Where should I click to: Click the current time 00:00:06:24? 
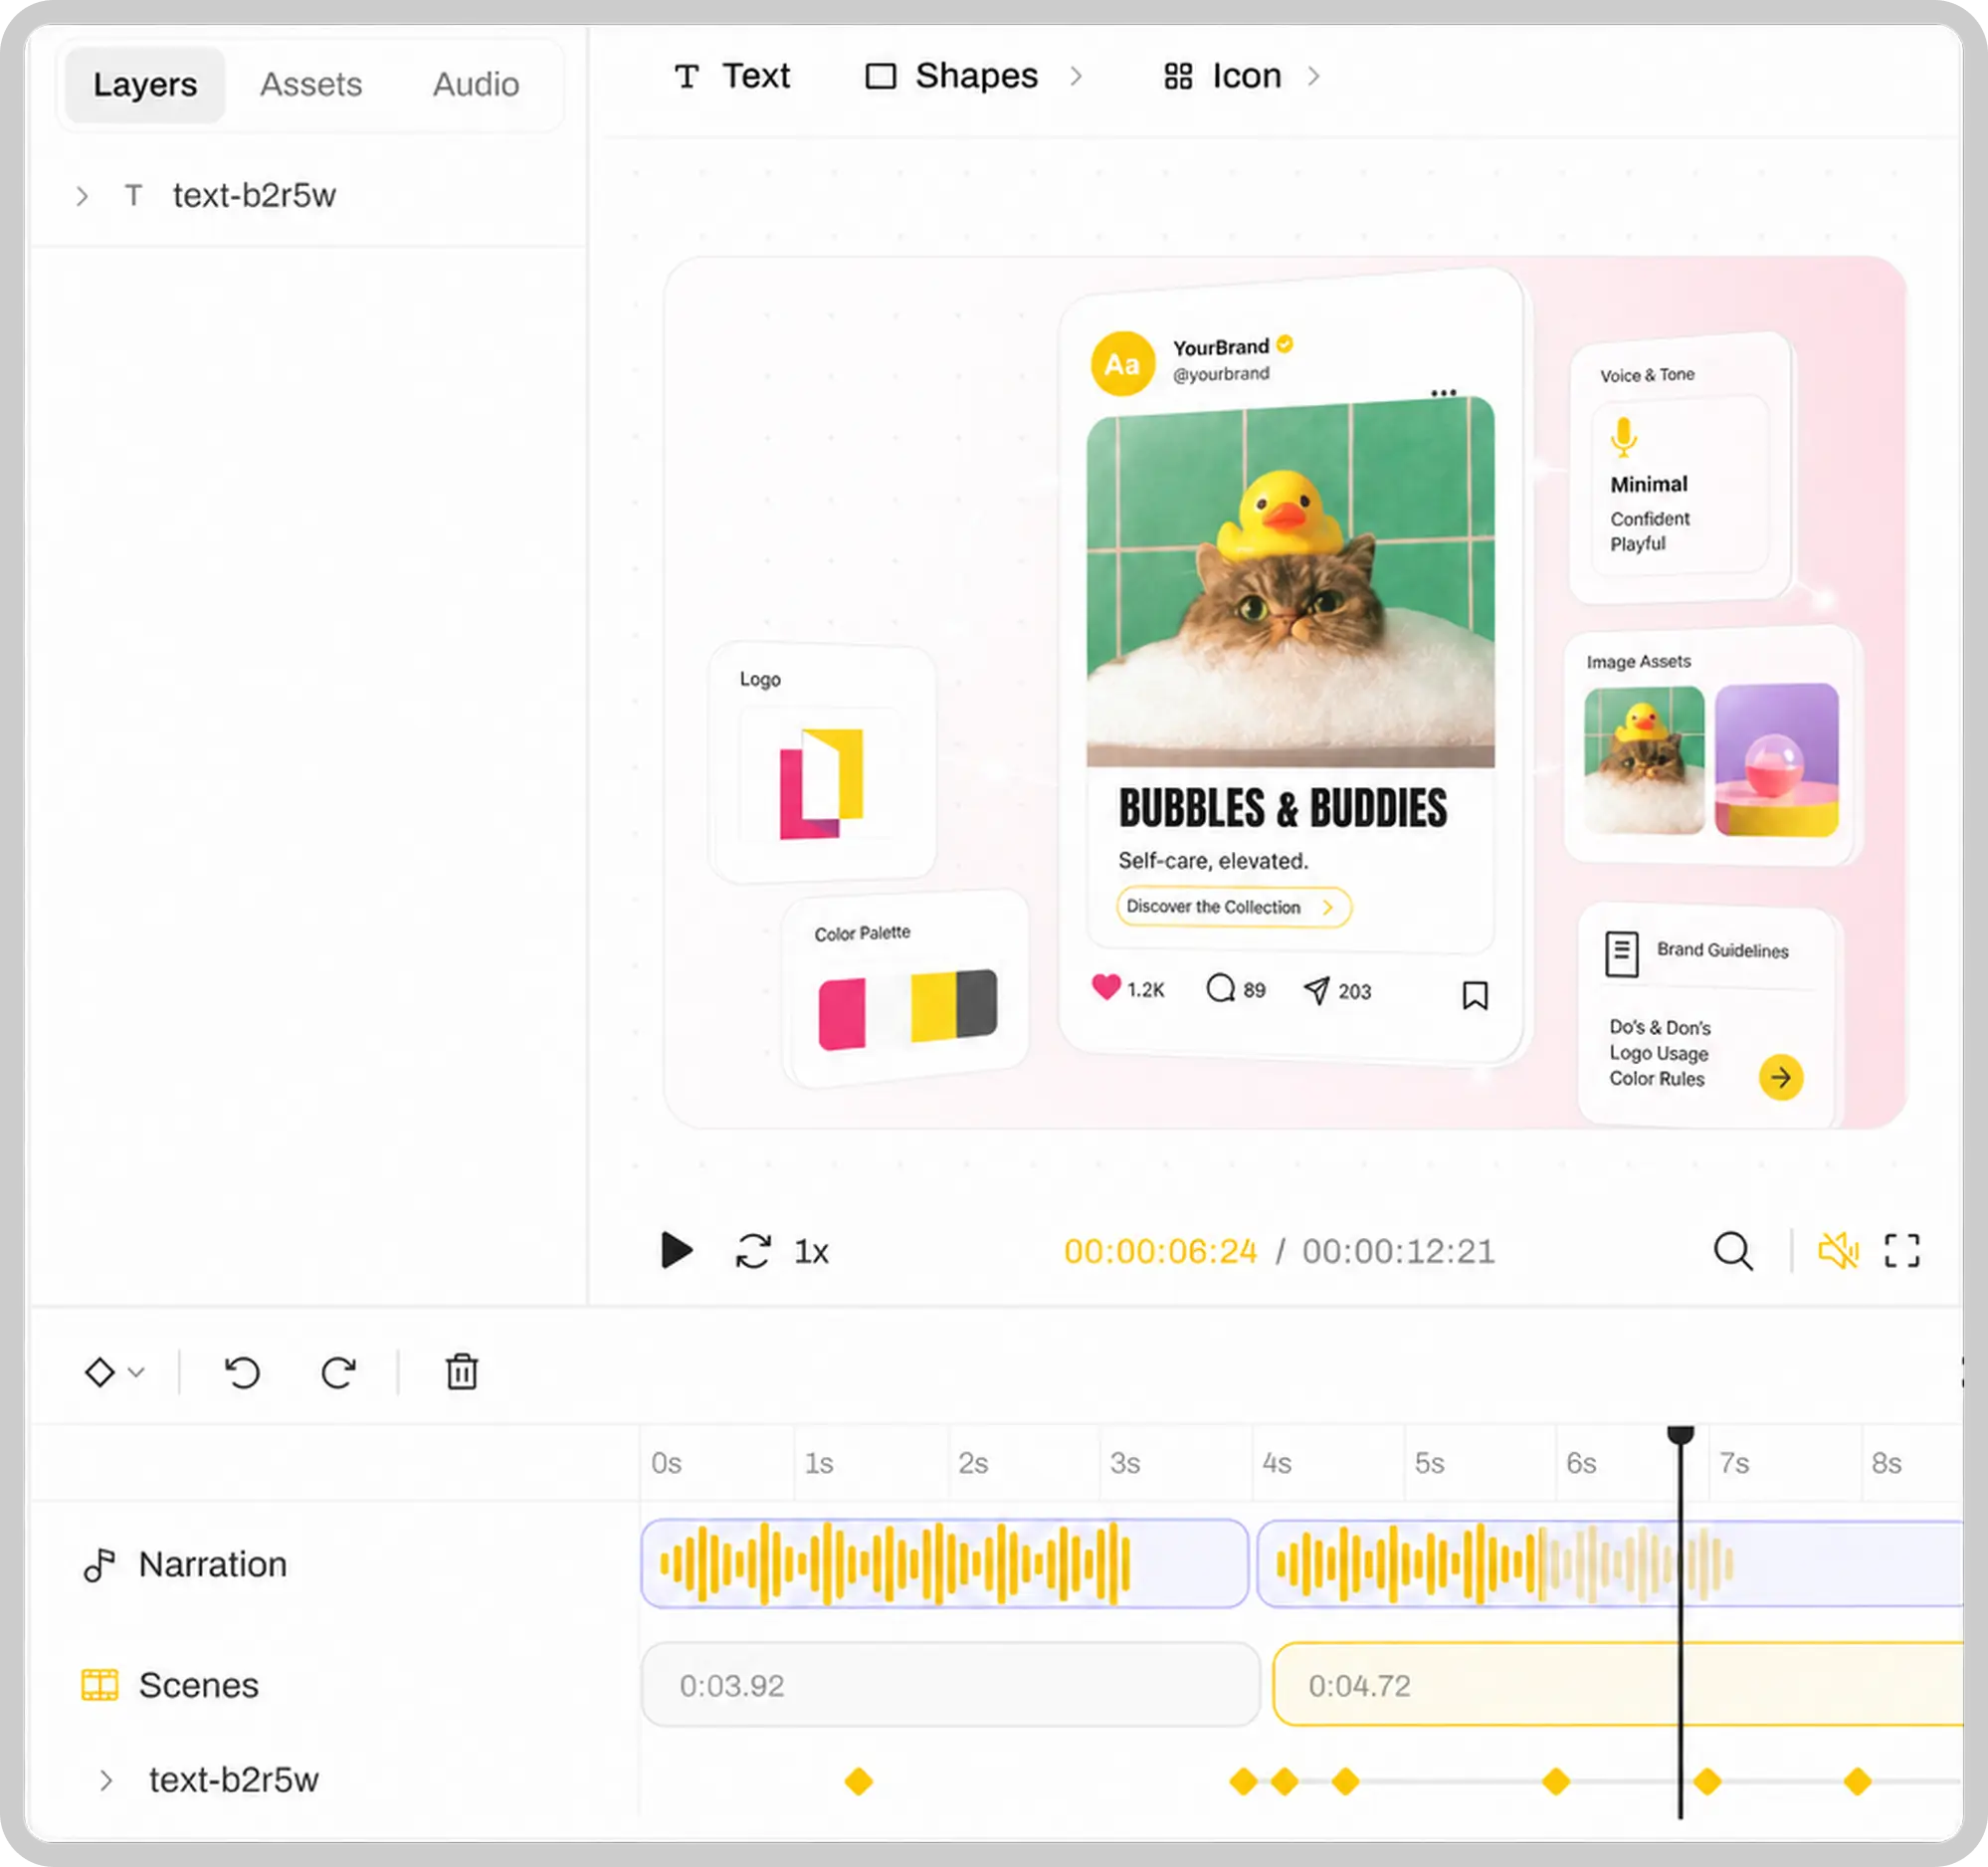(1160, 1251)
